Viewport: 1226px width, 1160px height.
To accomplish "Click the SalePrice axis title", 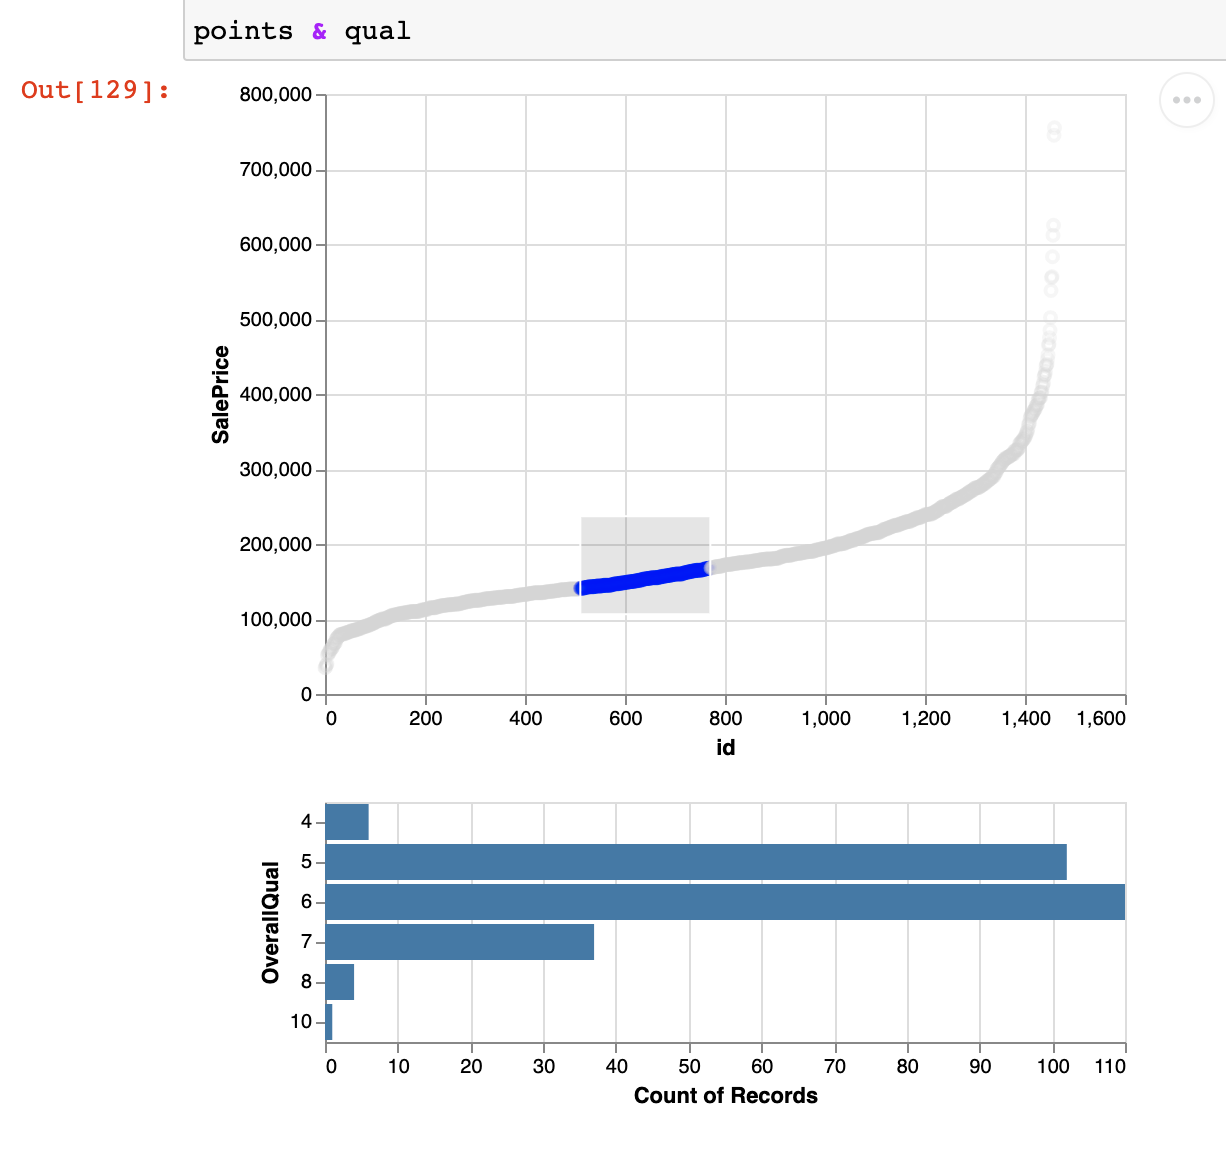I will (221, 394).
